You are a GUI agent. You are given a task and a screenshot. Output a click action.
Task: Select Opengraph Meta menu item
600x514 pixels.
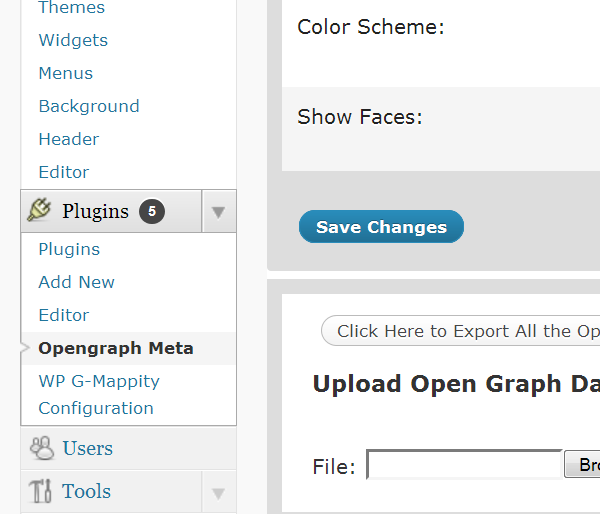coord(116,349)
